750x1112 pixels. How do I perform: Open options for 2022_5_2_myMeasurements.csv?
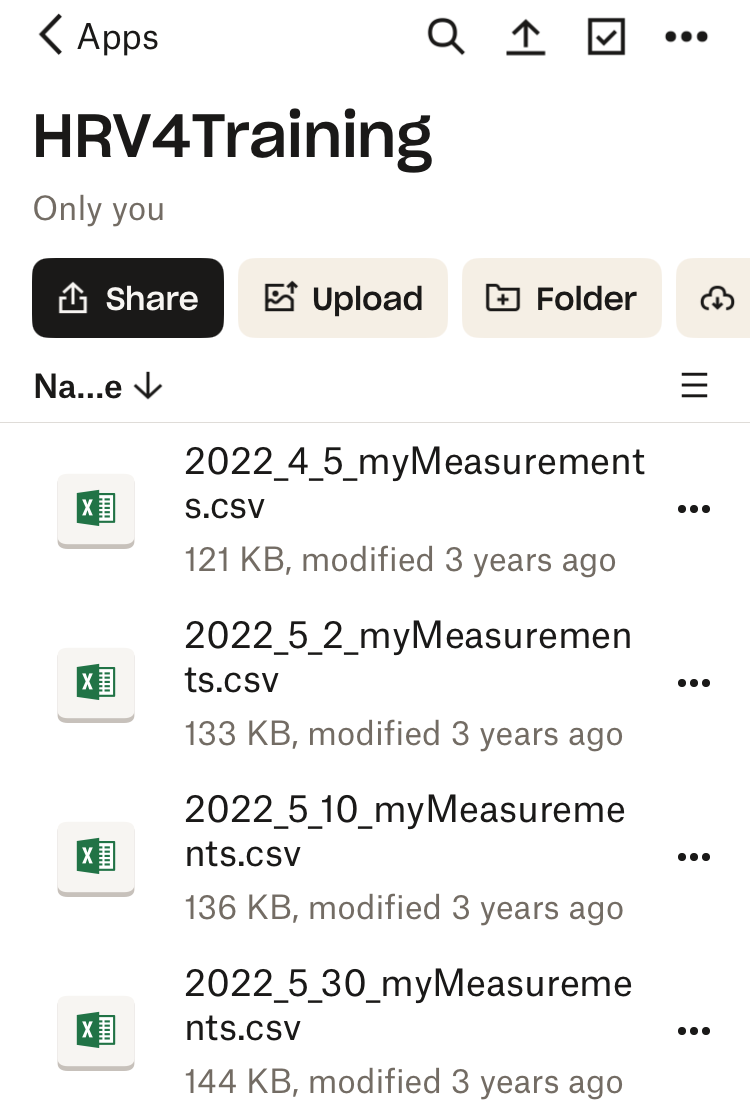tap(694, 683)
